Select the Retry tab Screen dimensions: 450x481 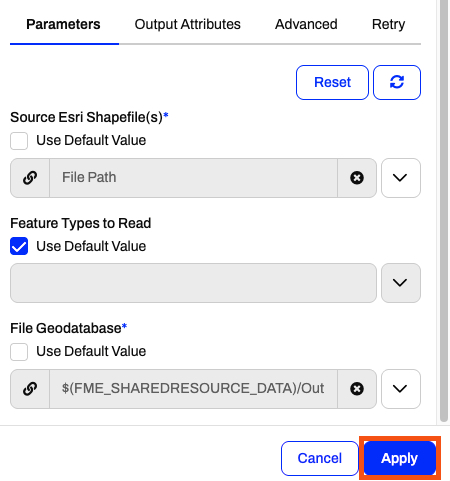click(x=388, y=24)
